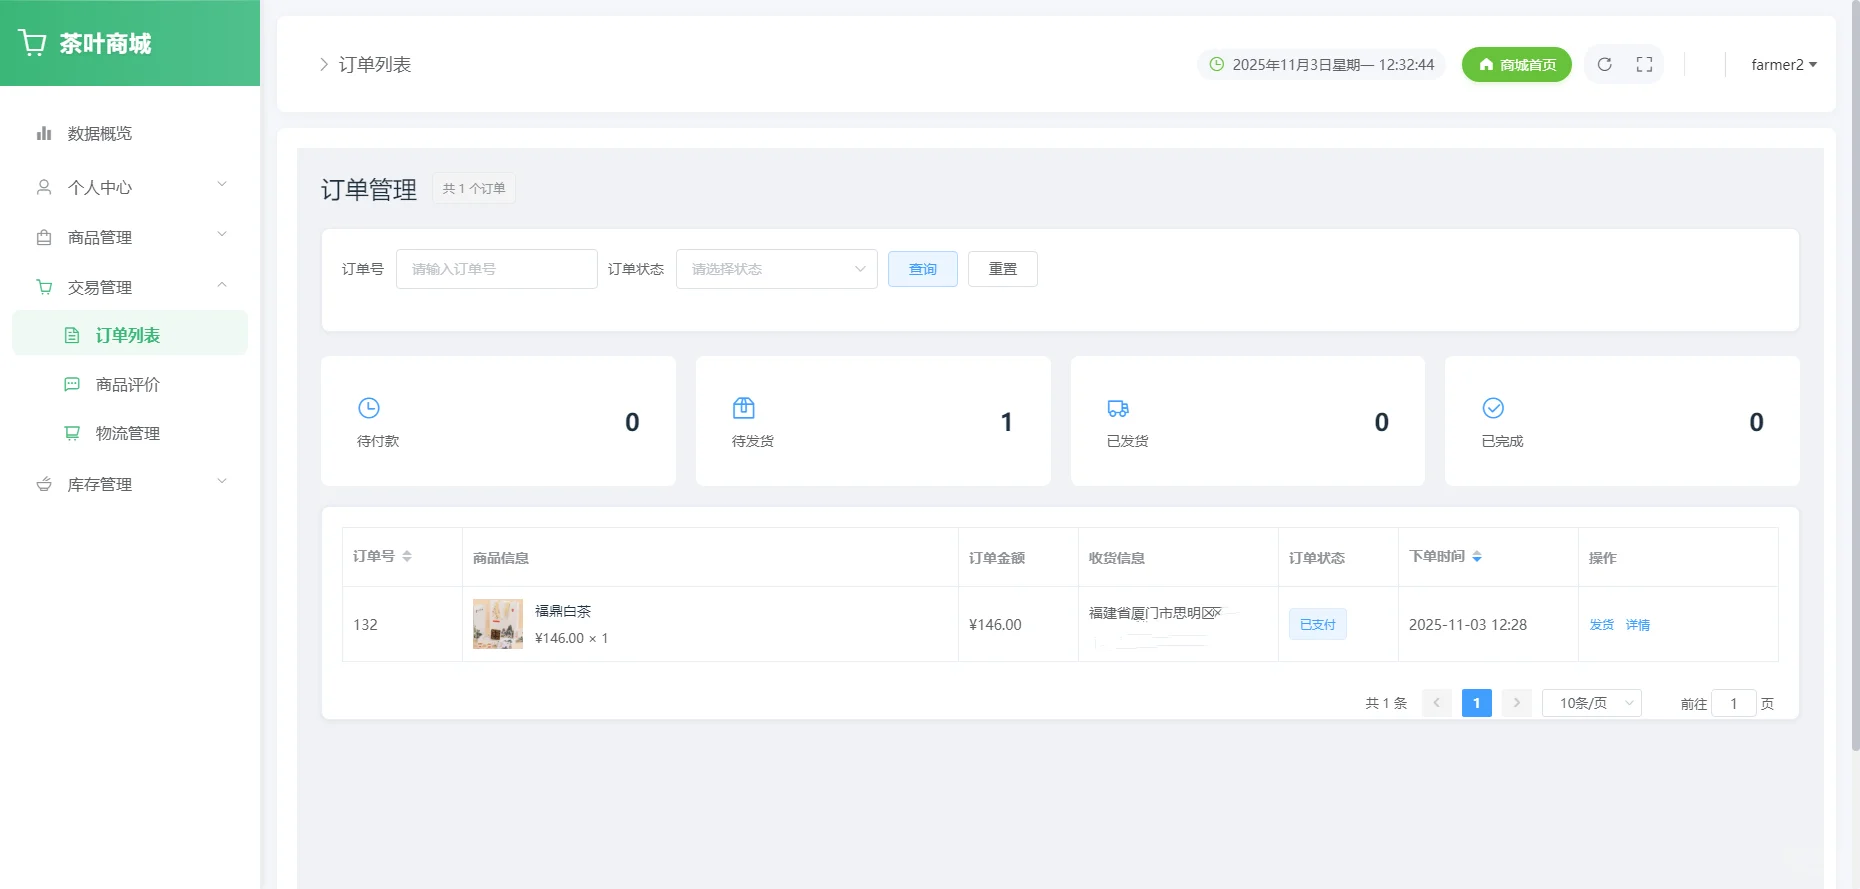Image resolution: width=1860 pixels, height=889 pixels.
Task: Expand the 个人中心 submenu
Action: 222,184
